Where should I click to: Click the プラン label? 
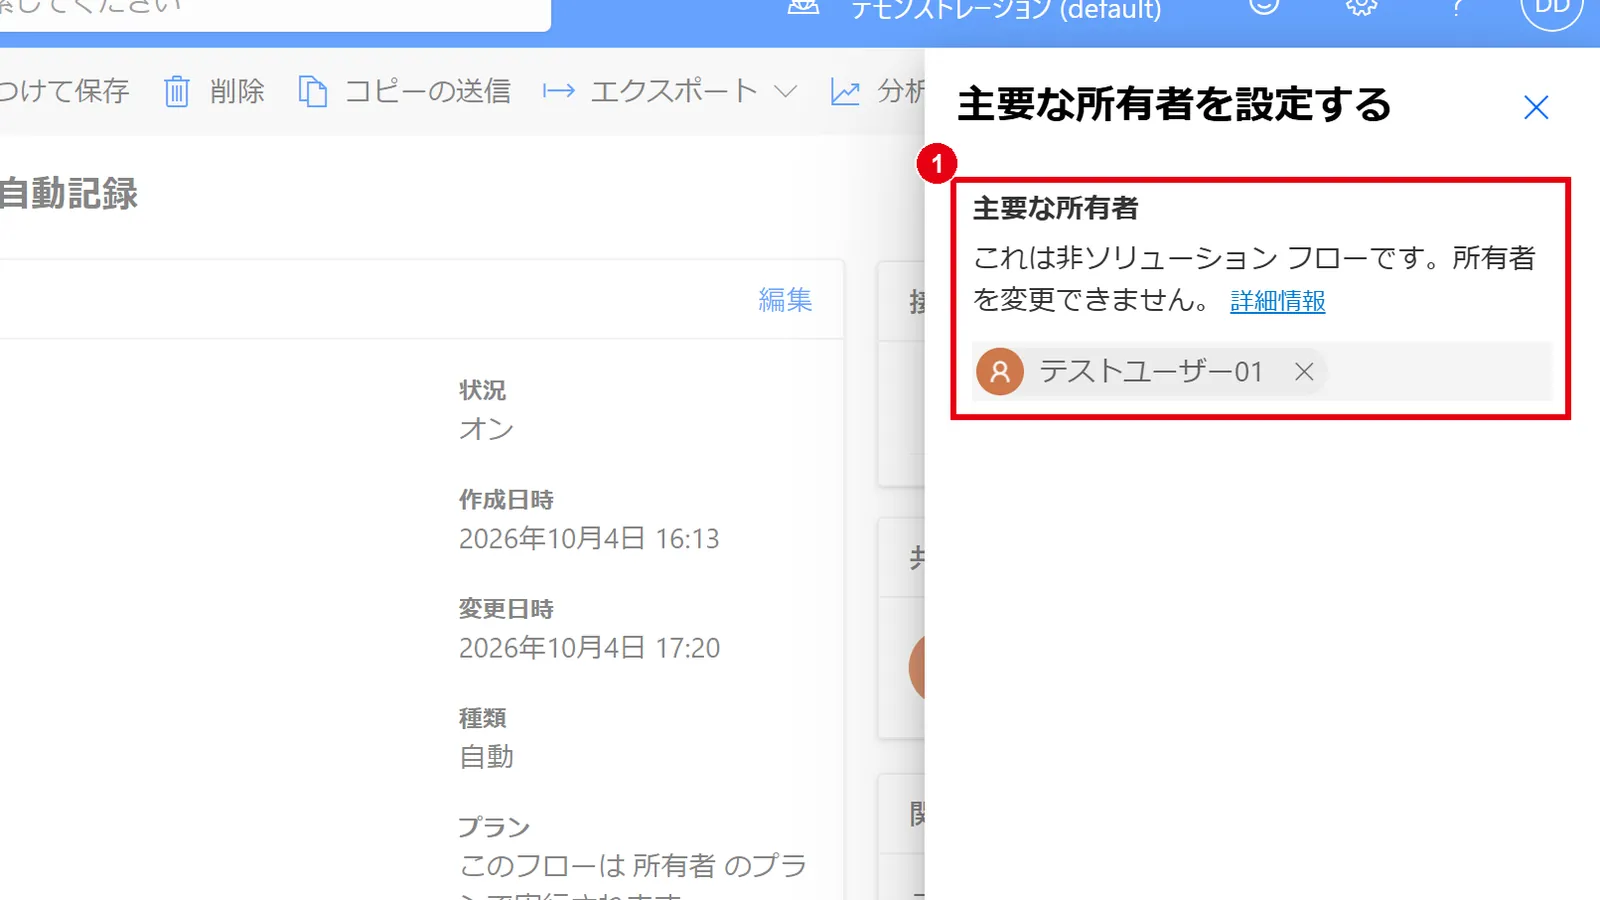[x=494, y=827]
